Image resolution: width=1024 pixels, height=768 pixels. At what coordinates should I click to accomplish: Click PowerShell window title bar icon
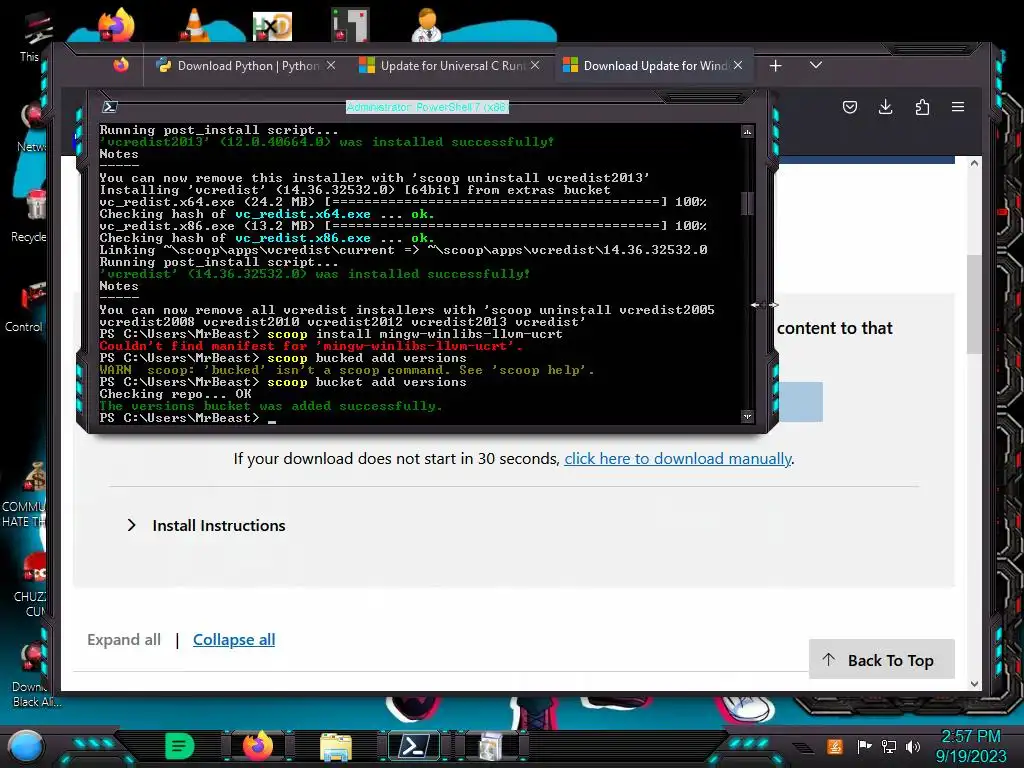click(x=110, y=107)
